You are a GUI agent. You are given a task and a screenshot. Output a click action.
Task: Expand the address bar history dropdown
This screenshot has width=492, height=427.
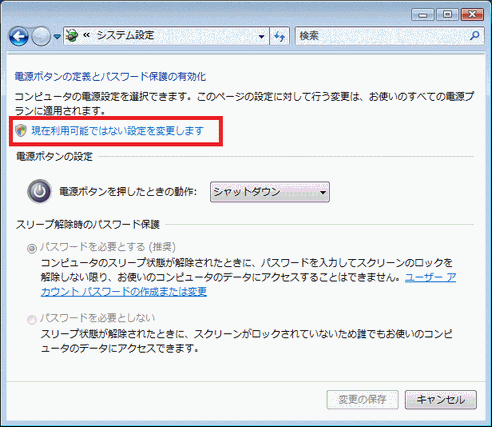pyautogui.click(x=262, y=36)
